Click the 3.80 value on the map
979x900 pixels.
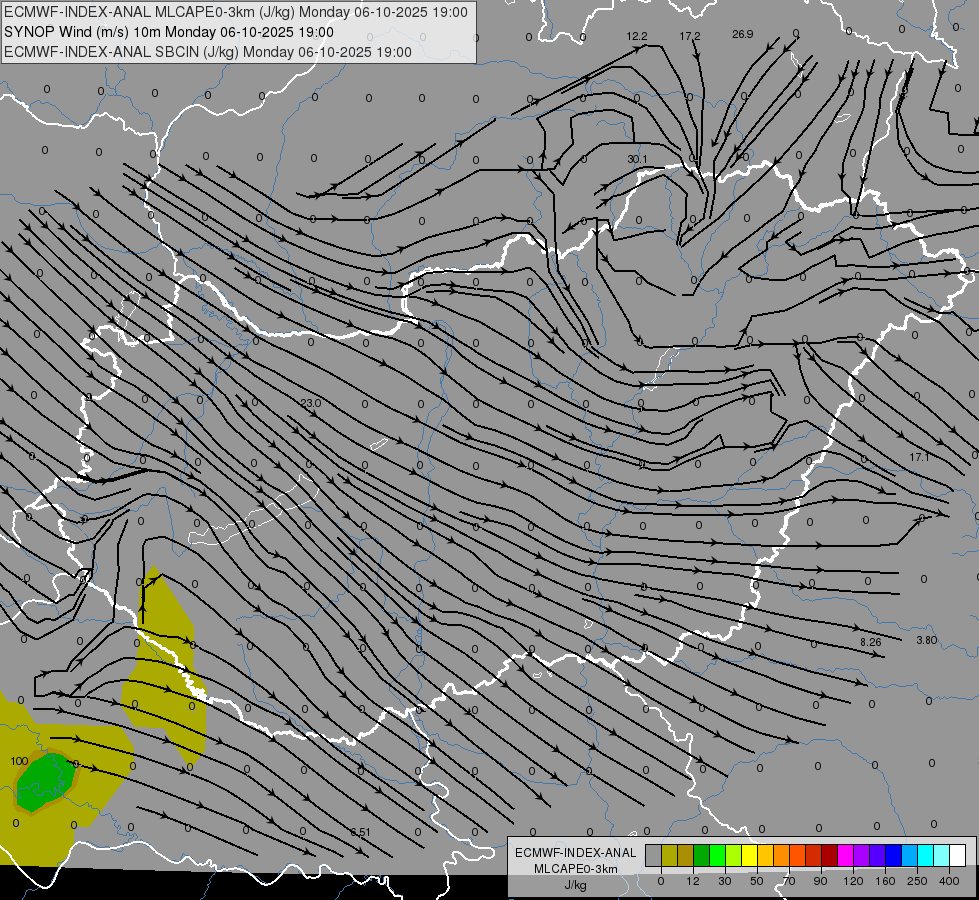click(927, 640)
